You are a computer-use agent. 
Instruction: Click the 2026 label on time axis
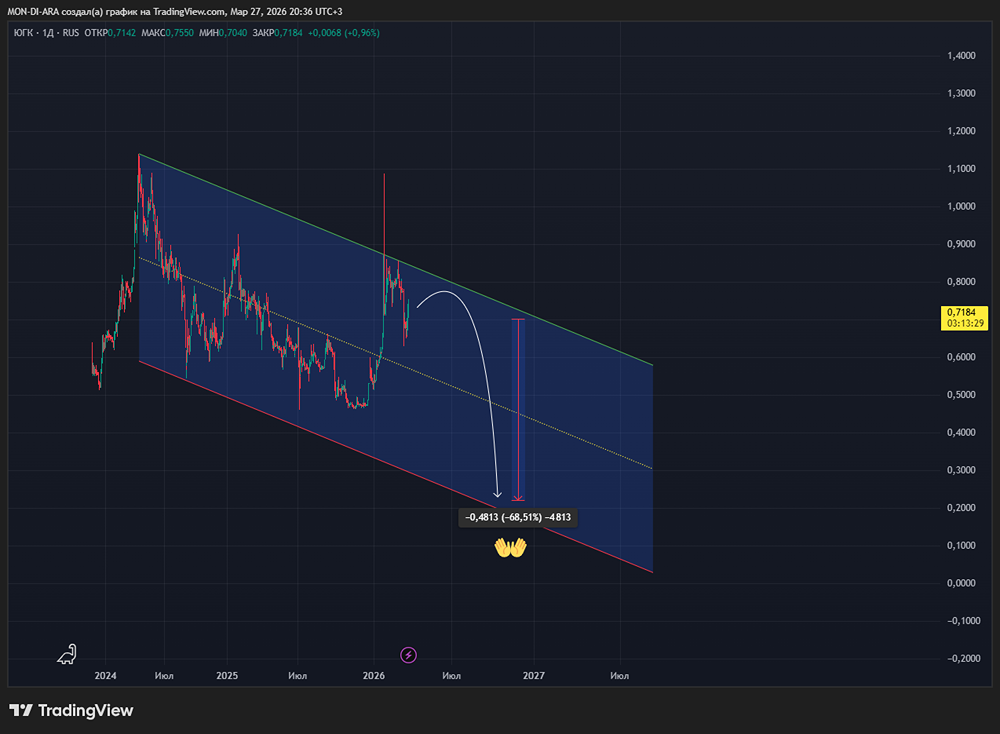click(x=374, y=675)
